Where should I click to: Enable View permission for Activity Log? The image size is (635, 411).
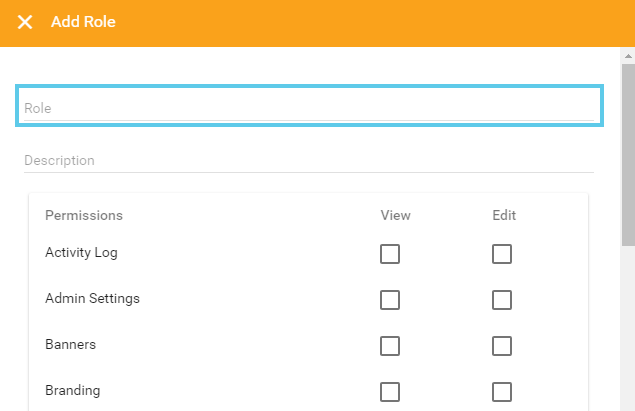pos(390,254)
